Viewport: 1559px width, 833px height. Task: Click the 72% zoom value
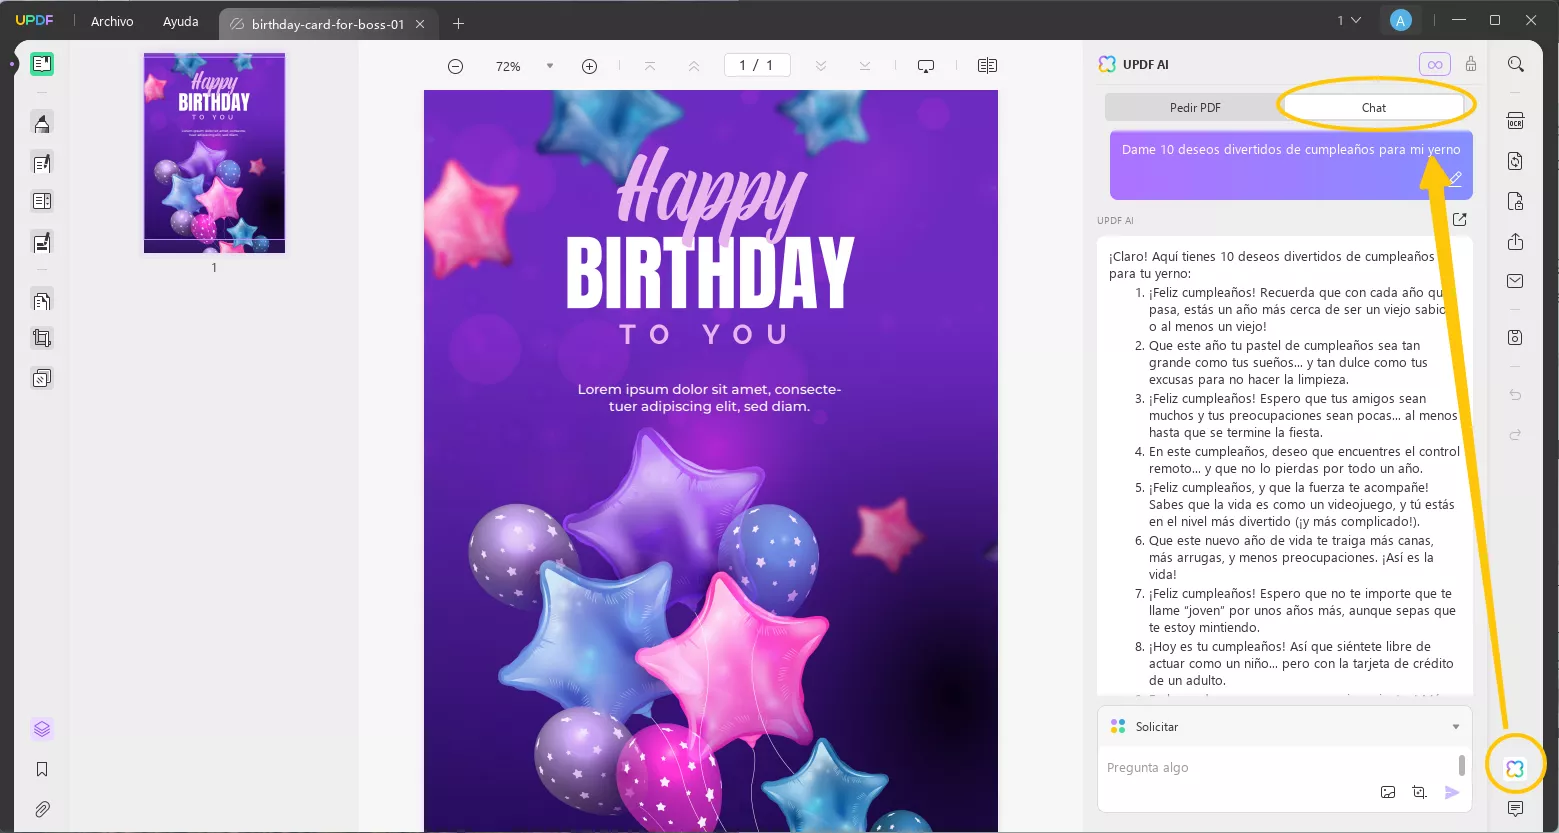508,66
